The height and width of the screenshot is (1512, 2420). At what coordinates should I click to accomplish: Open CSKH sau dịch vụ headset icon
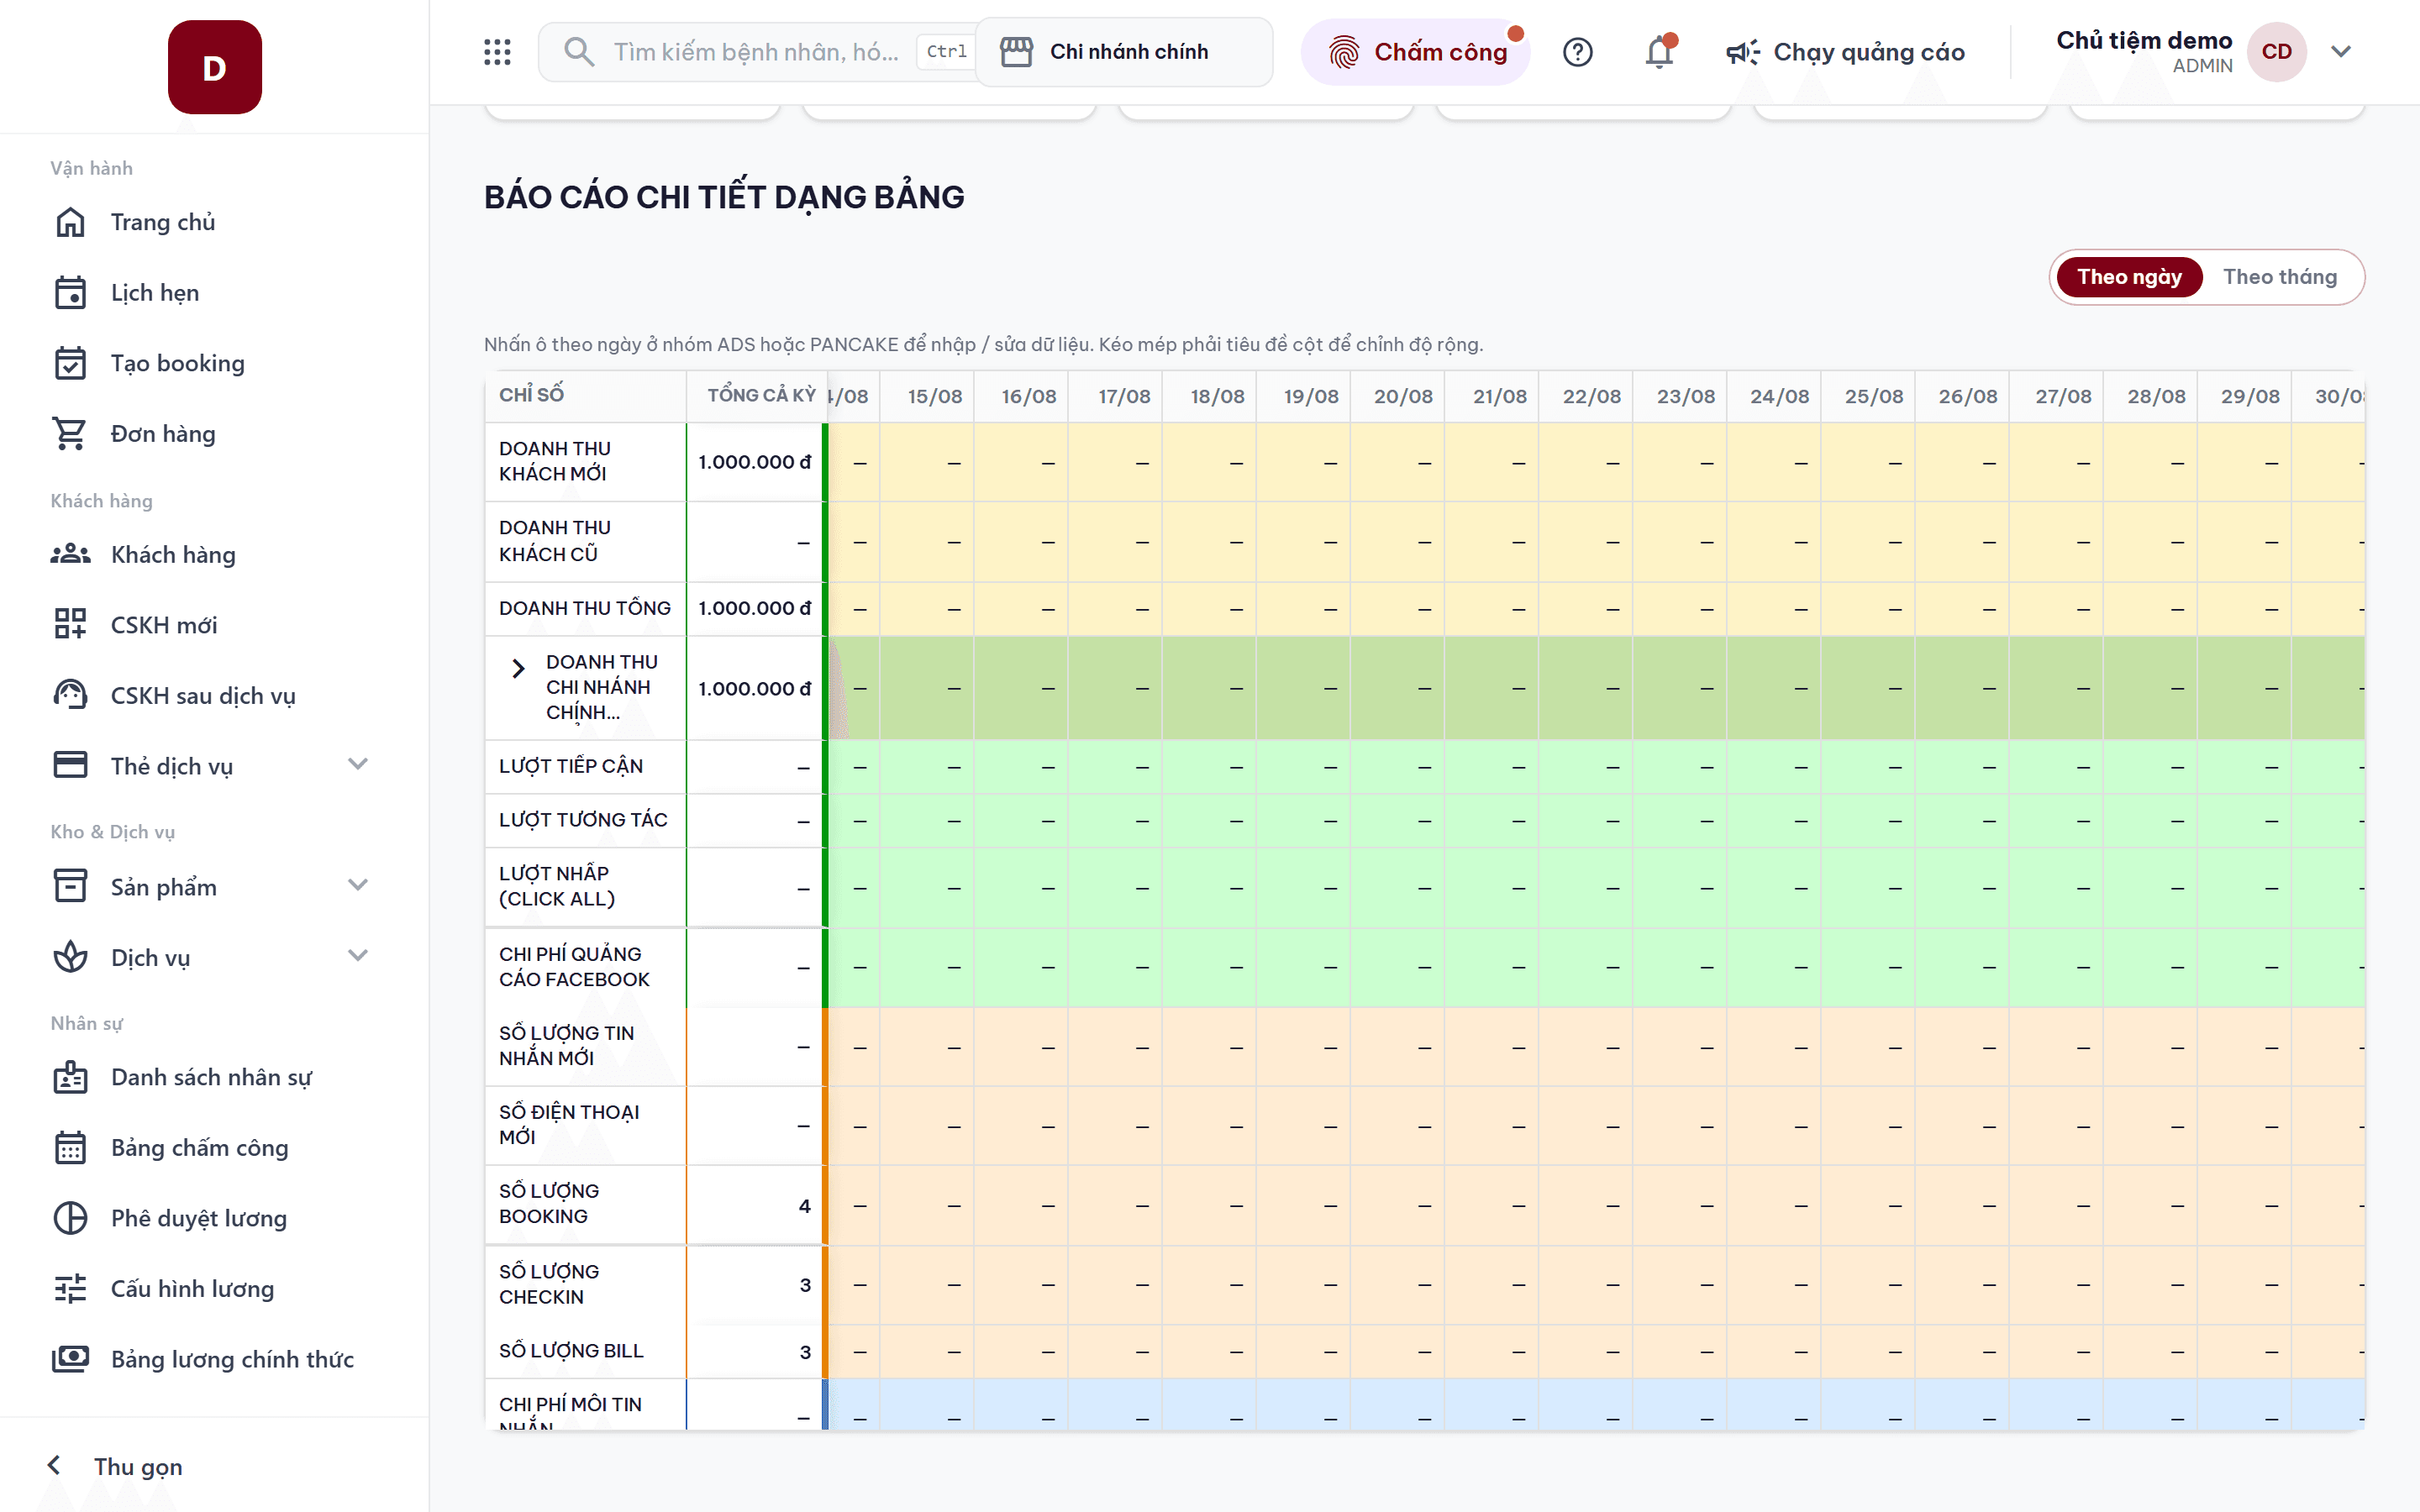[70, 695]
